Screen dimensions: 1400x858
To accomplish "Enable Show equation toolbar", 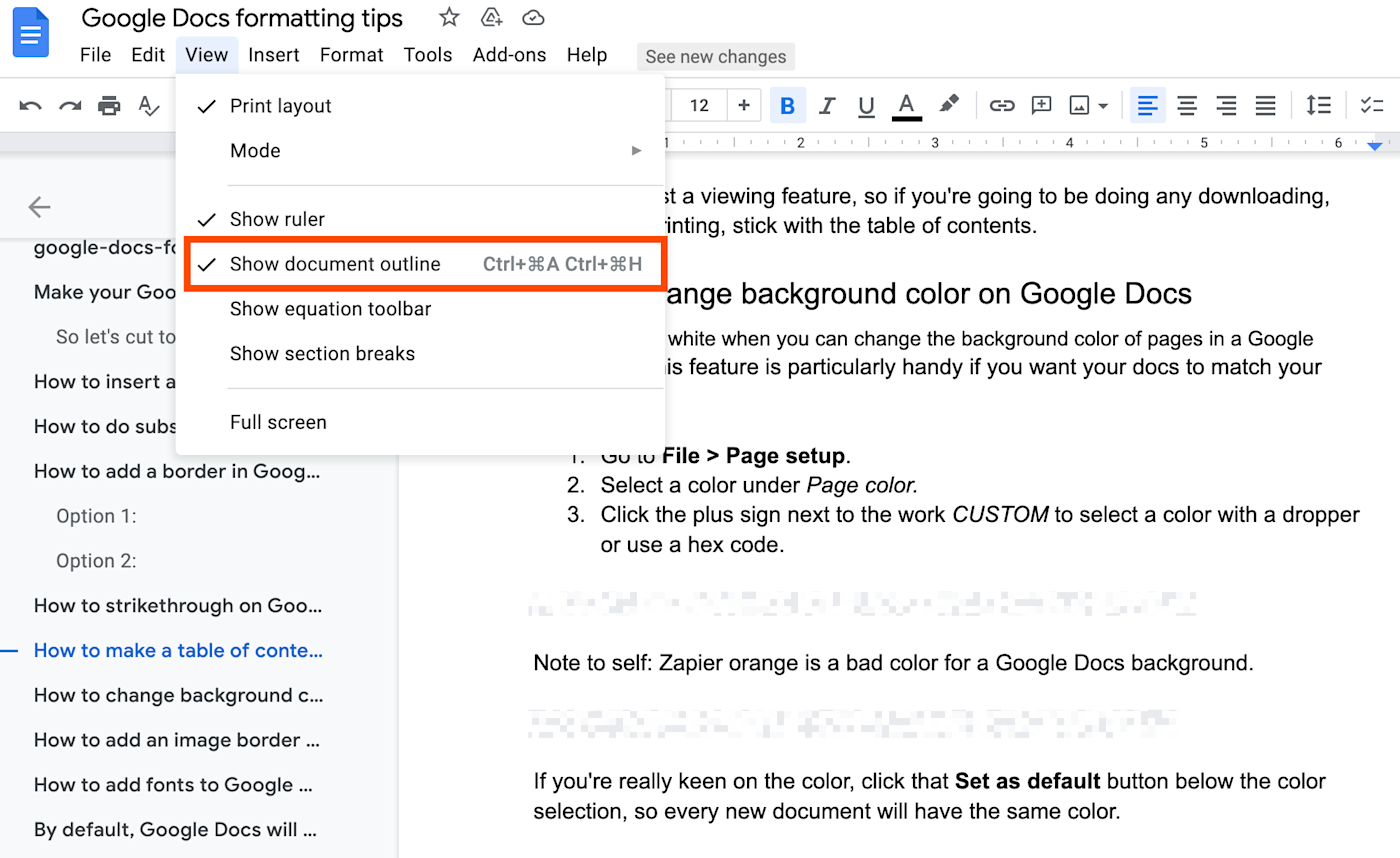I will coord(420,309).
